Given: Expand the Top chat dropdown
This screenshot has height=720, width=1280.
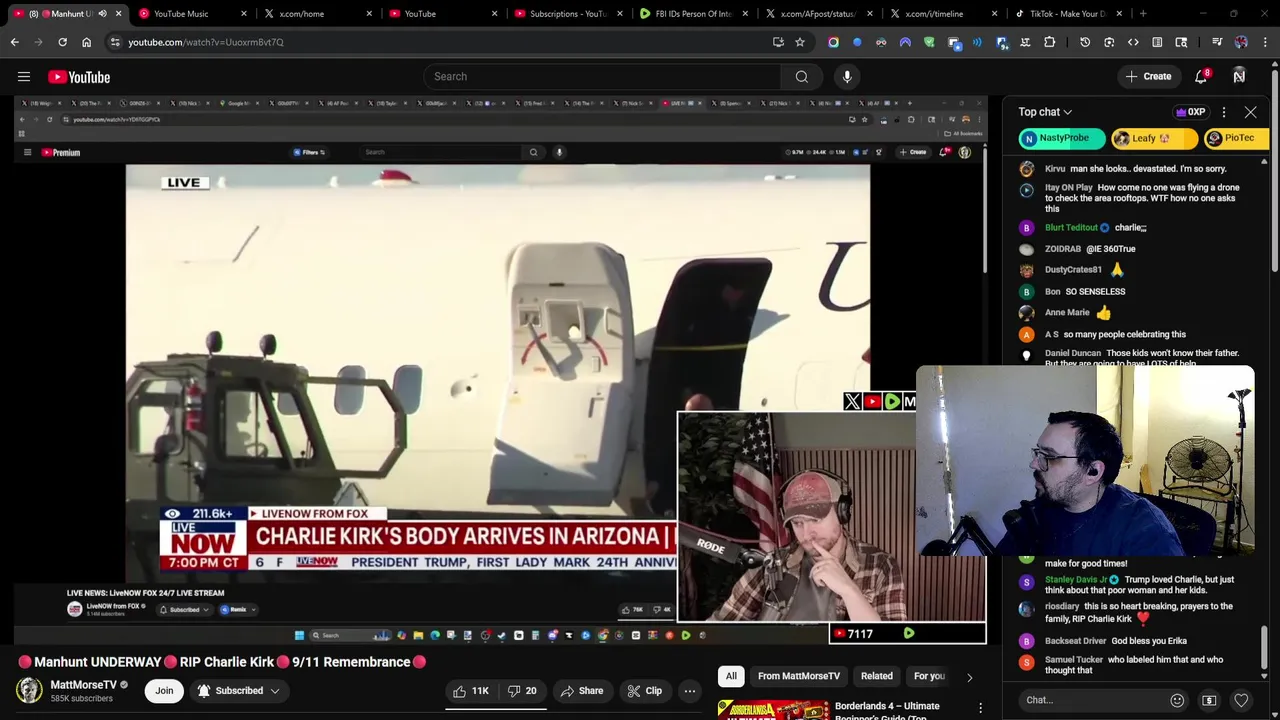Looking at the screenshot, I should [1045, 112].
